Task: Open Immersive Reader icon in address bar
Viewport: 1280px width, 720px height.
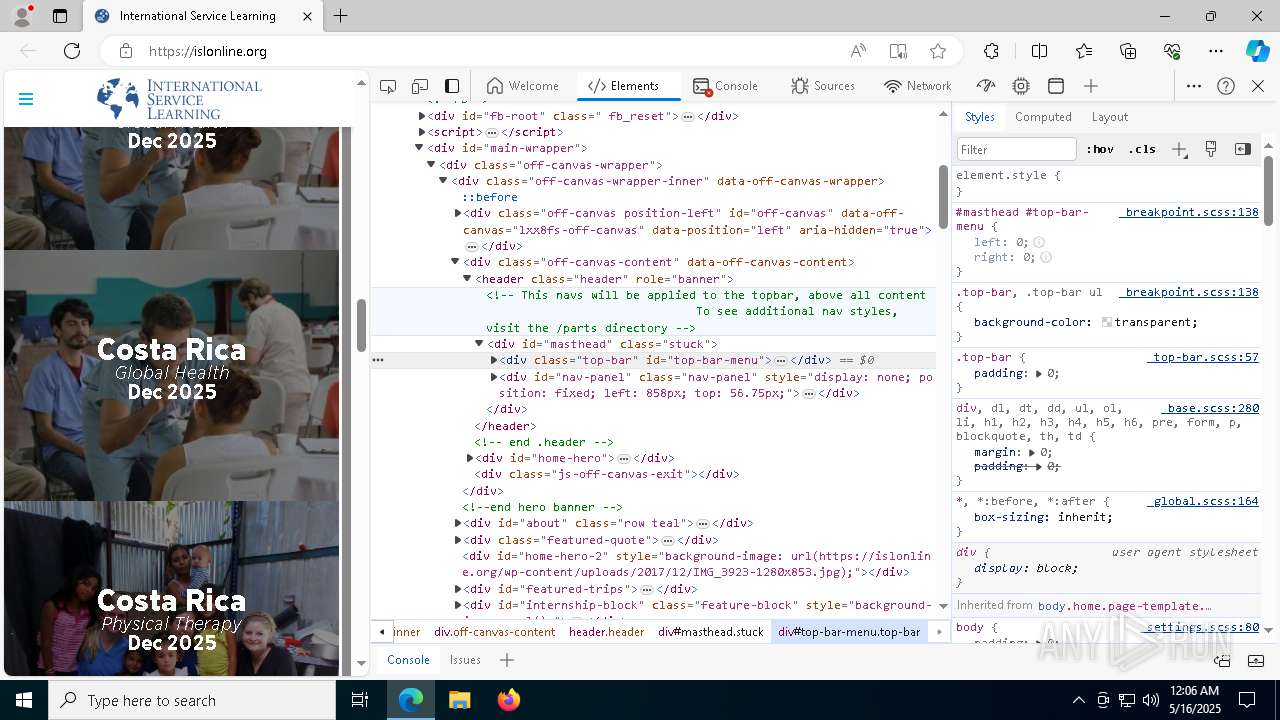Action: [x=898, y=51]
